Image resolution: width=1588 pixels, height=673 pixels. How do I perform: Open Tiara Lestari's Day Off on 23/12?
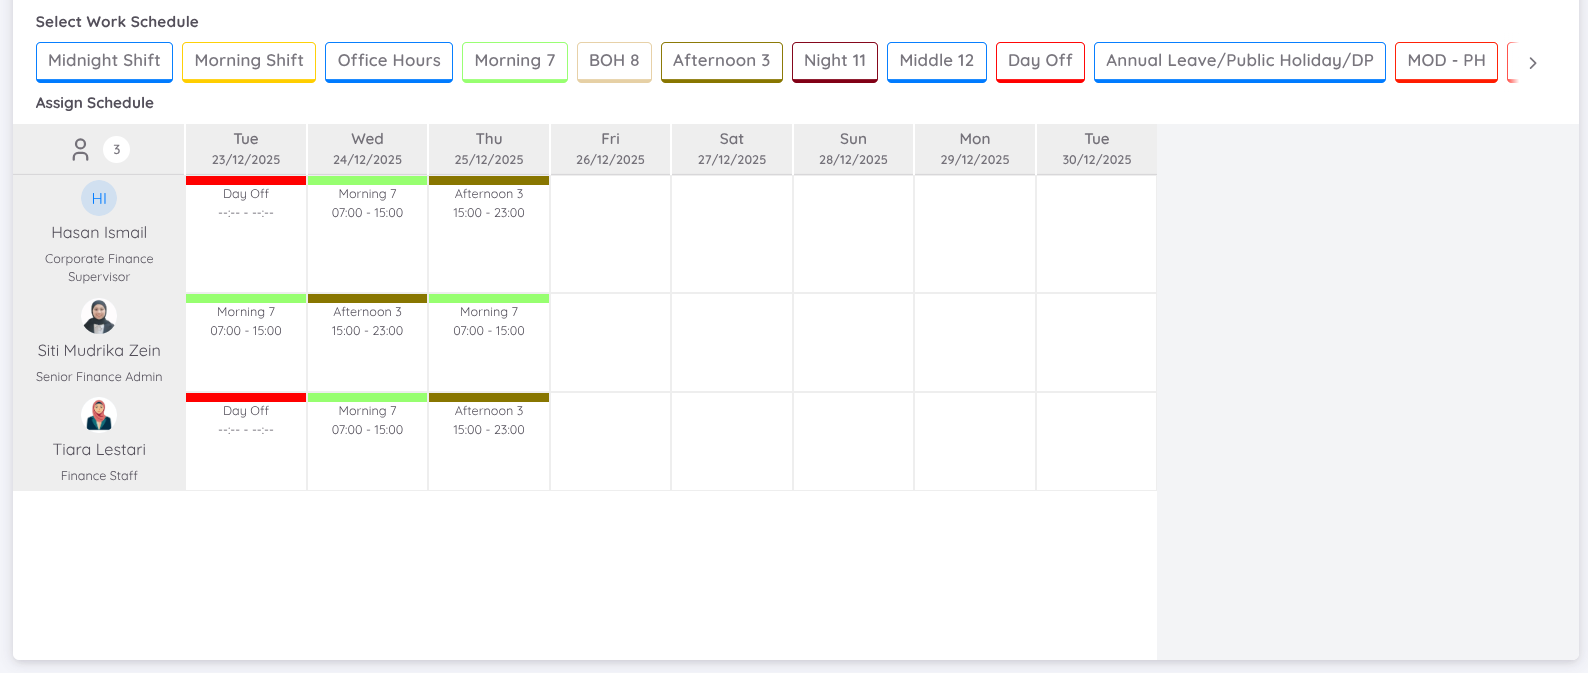246,441
